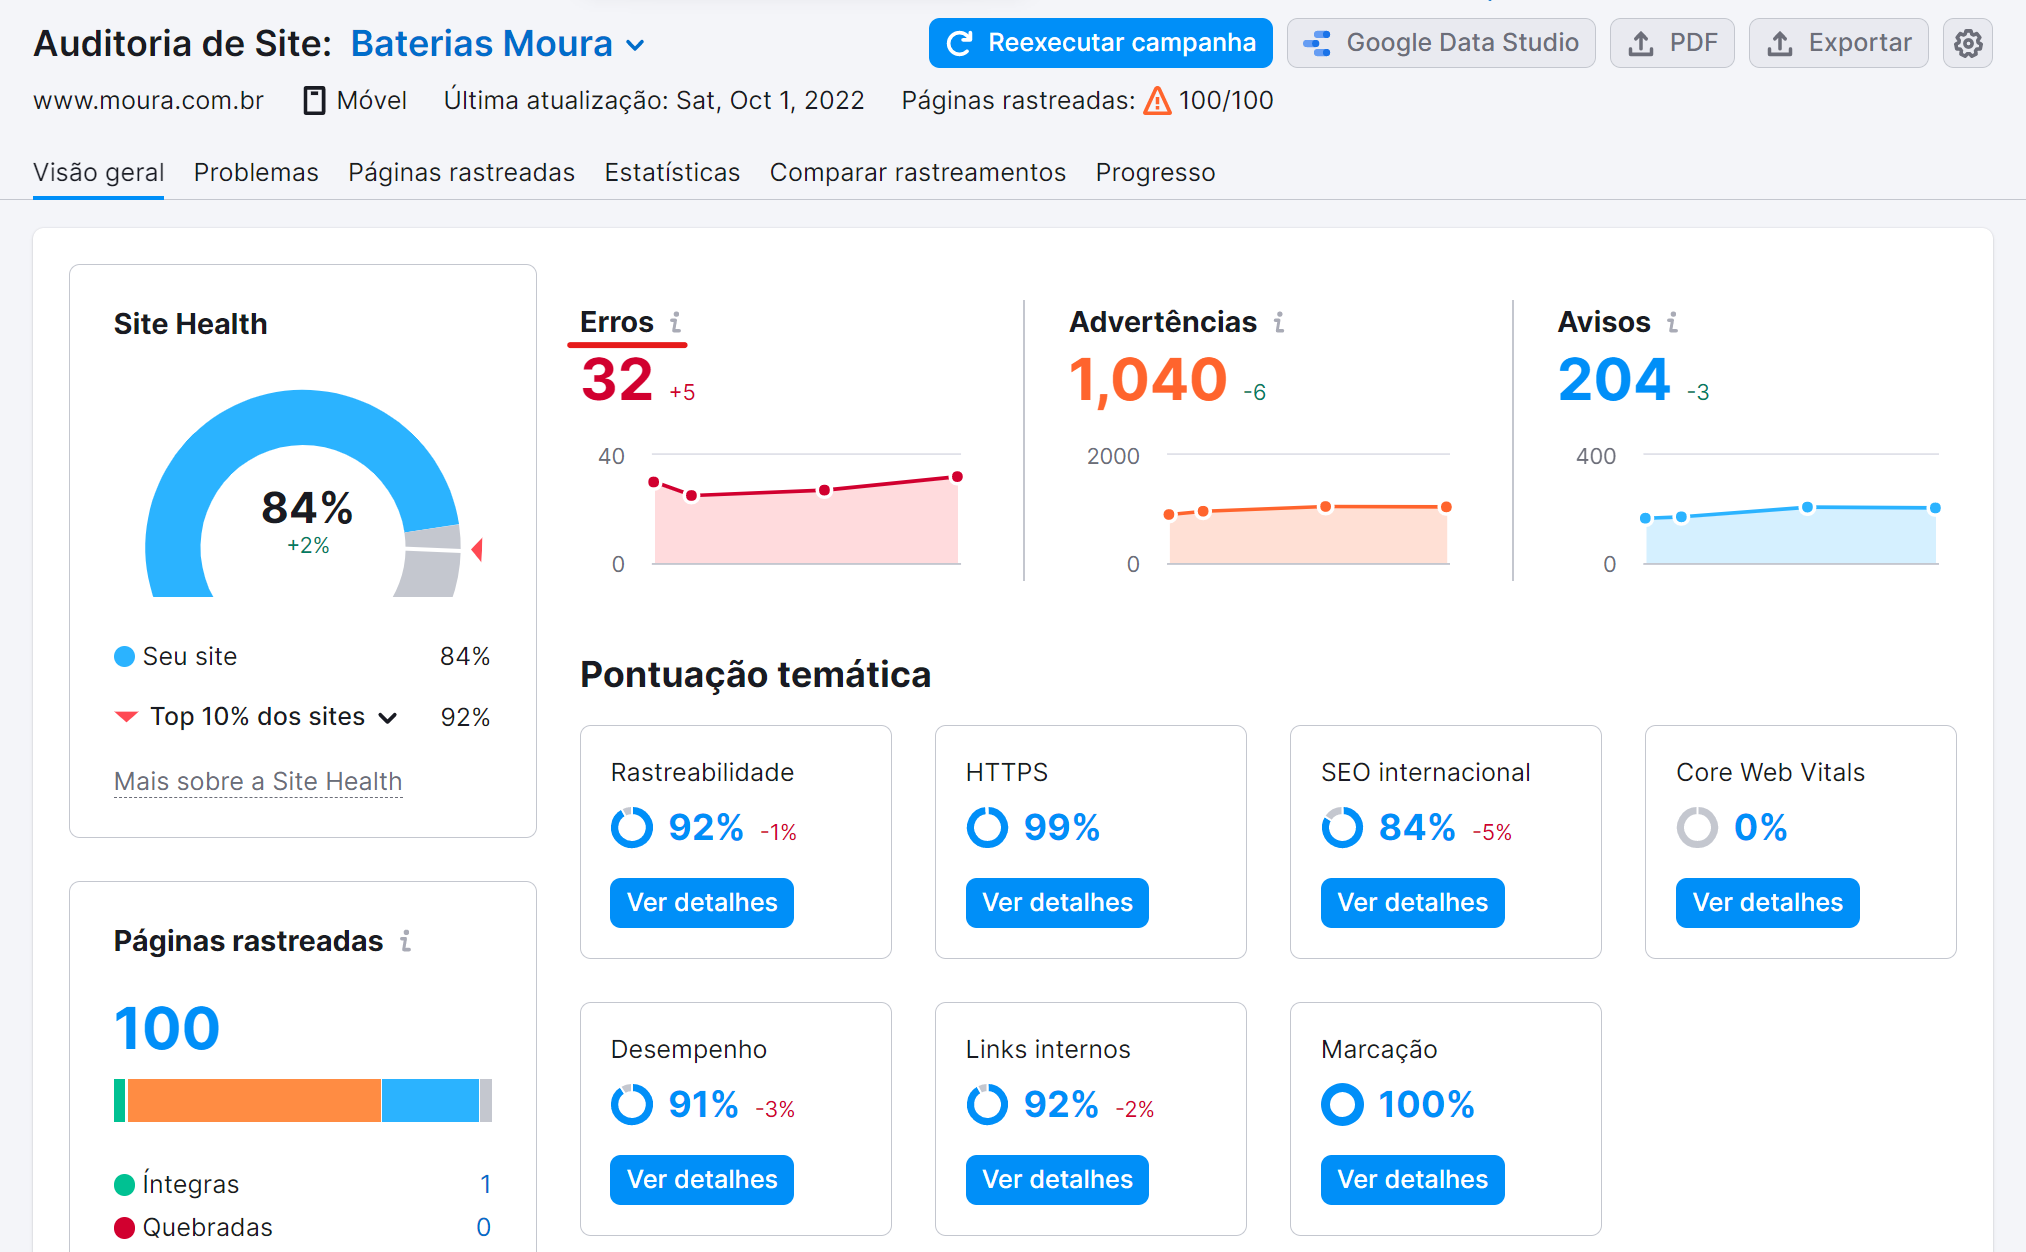Switch to the Problemas tab
2026x1252 pixels.
click(256, 172)
